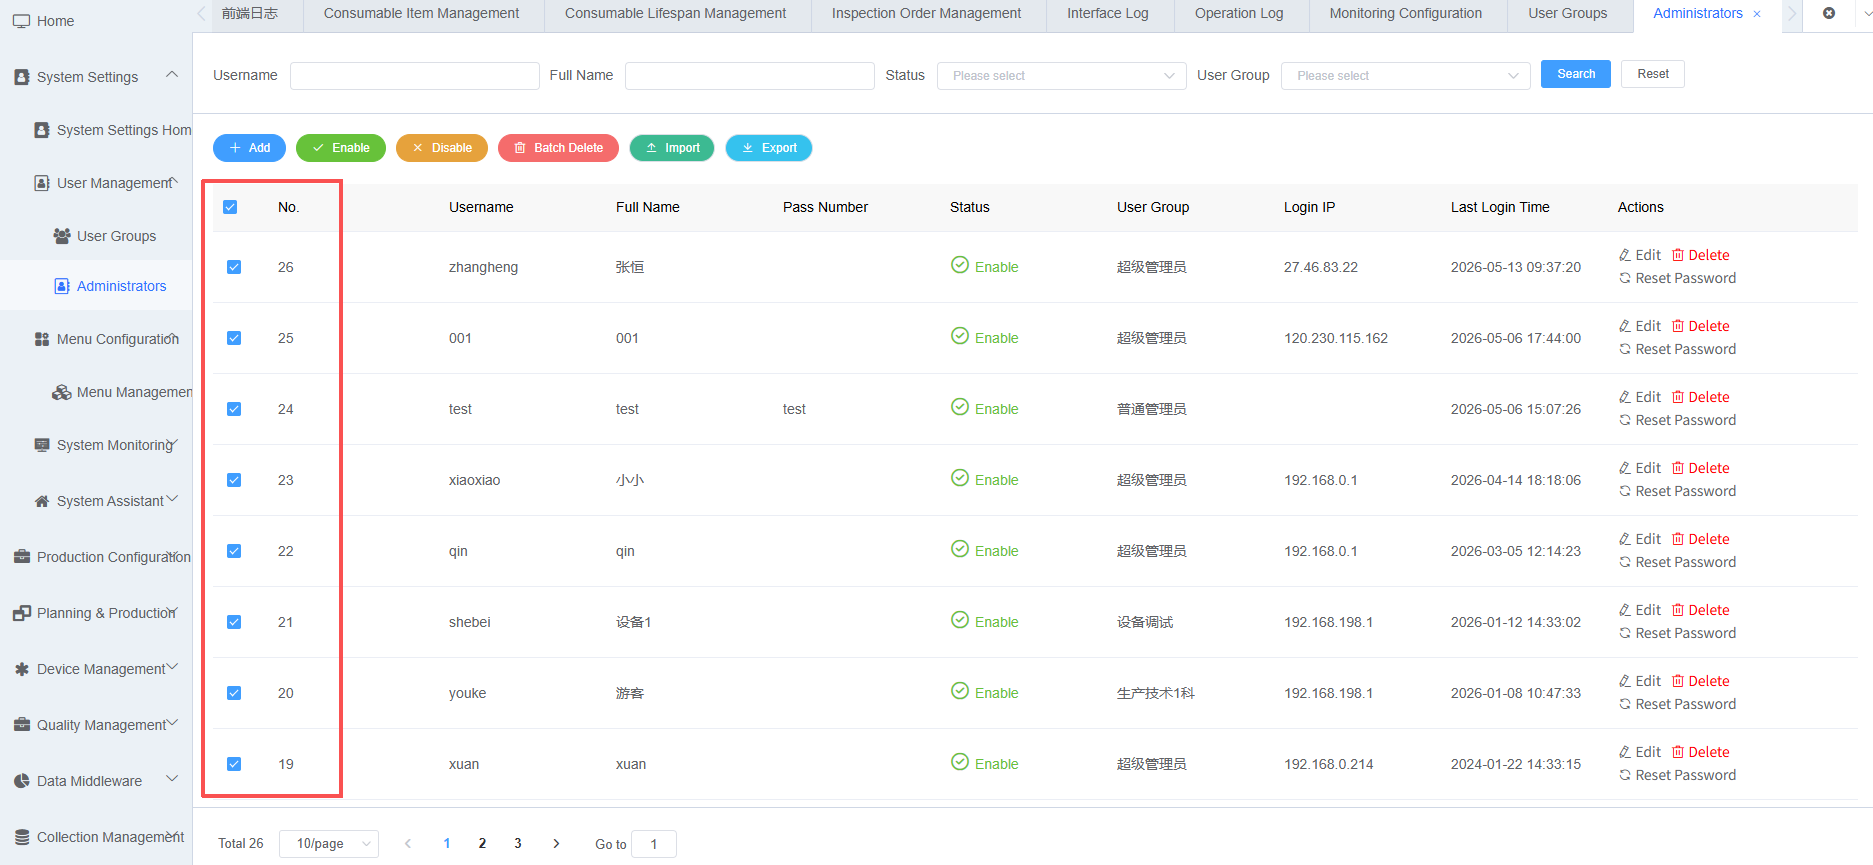Screen dimensions: 1873x865
Task: Click the tab options circle icon at top right
Action: click(x=1829, y=13)
